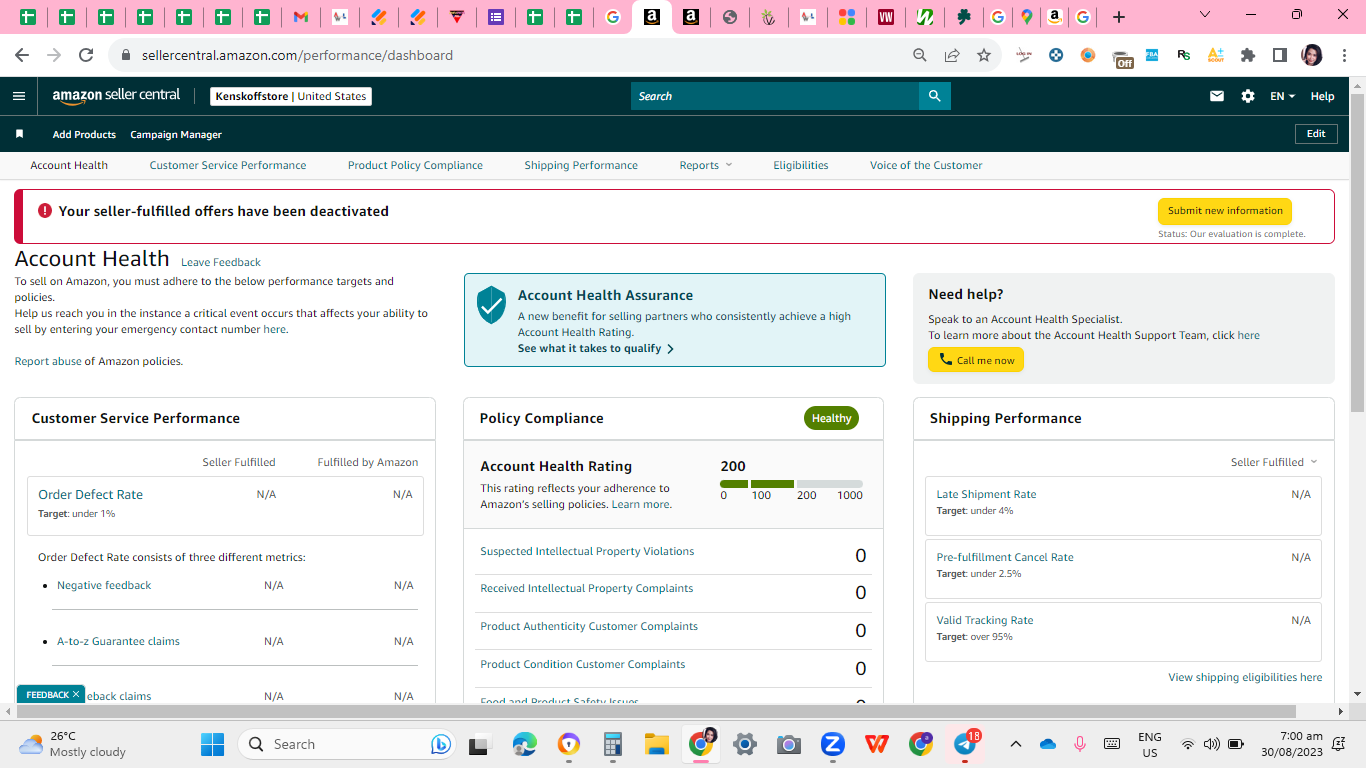This screenshot has width=1366, height=768.
Task: Bookmark this page with the star icon
Action: [x=984, y=55]
